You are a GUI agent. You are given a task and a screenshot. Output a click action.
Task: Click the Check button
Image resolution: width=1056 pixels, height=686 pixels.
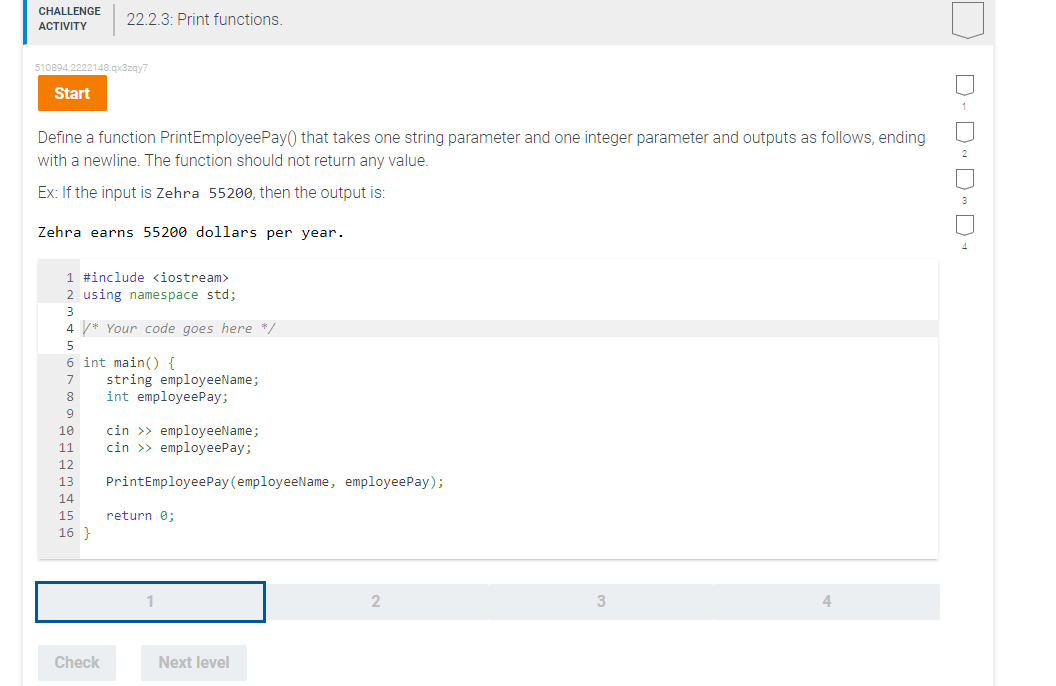pos(76,662)
